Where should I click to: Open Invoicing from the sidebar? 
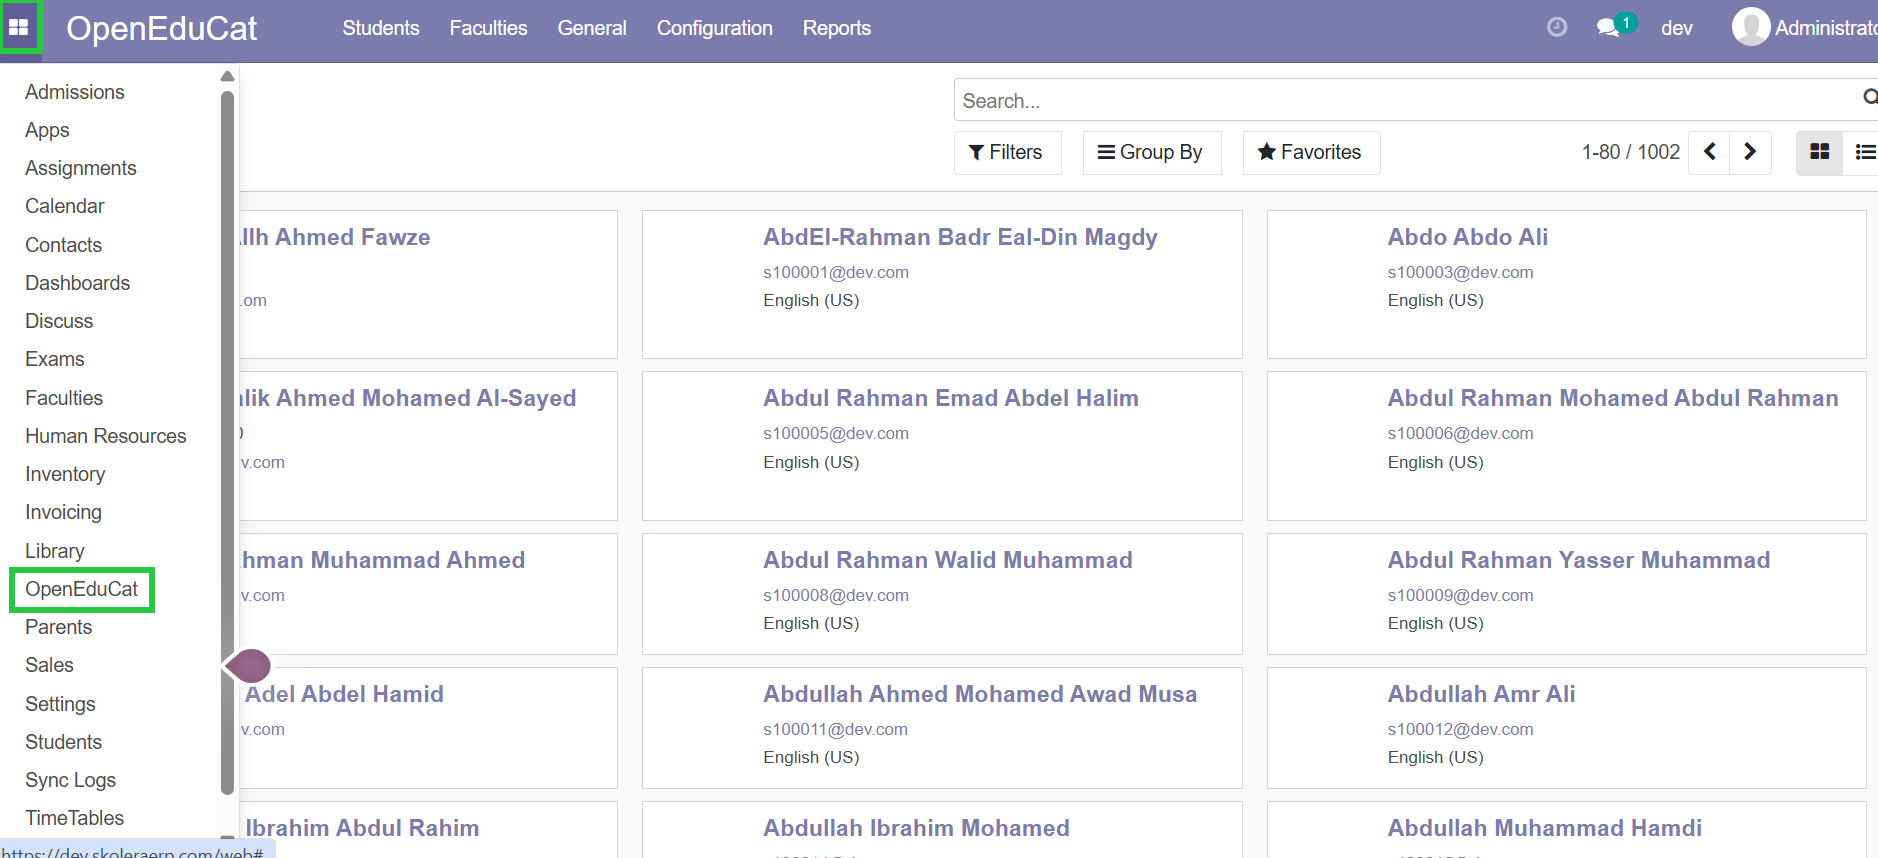[x=63, y=512]
